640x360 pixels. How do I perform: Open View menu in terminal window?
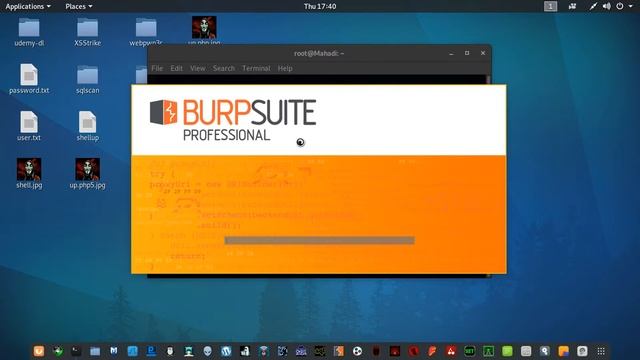[x=198, y=68]
